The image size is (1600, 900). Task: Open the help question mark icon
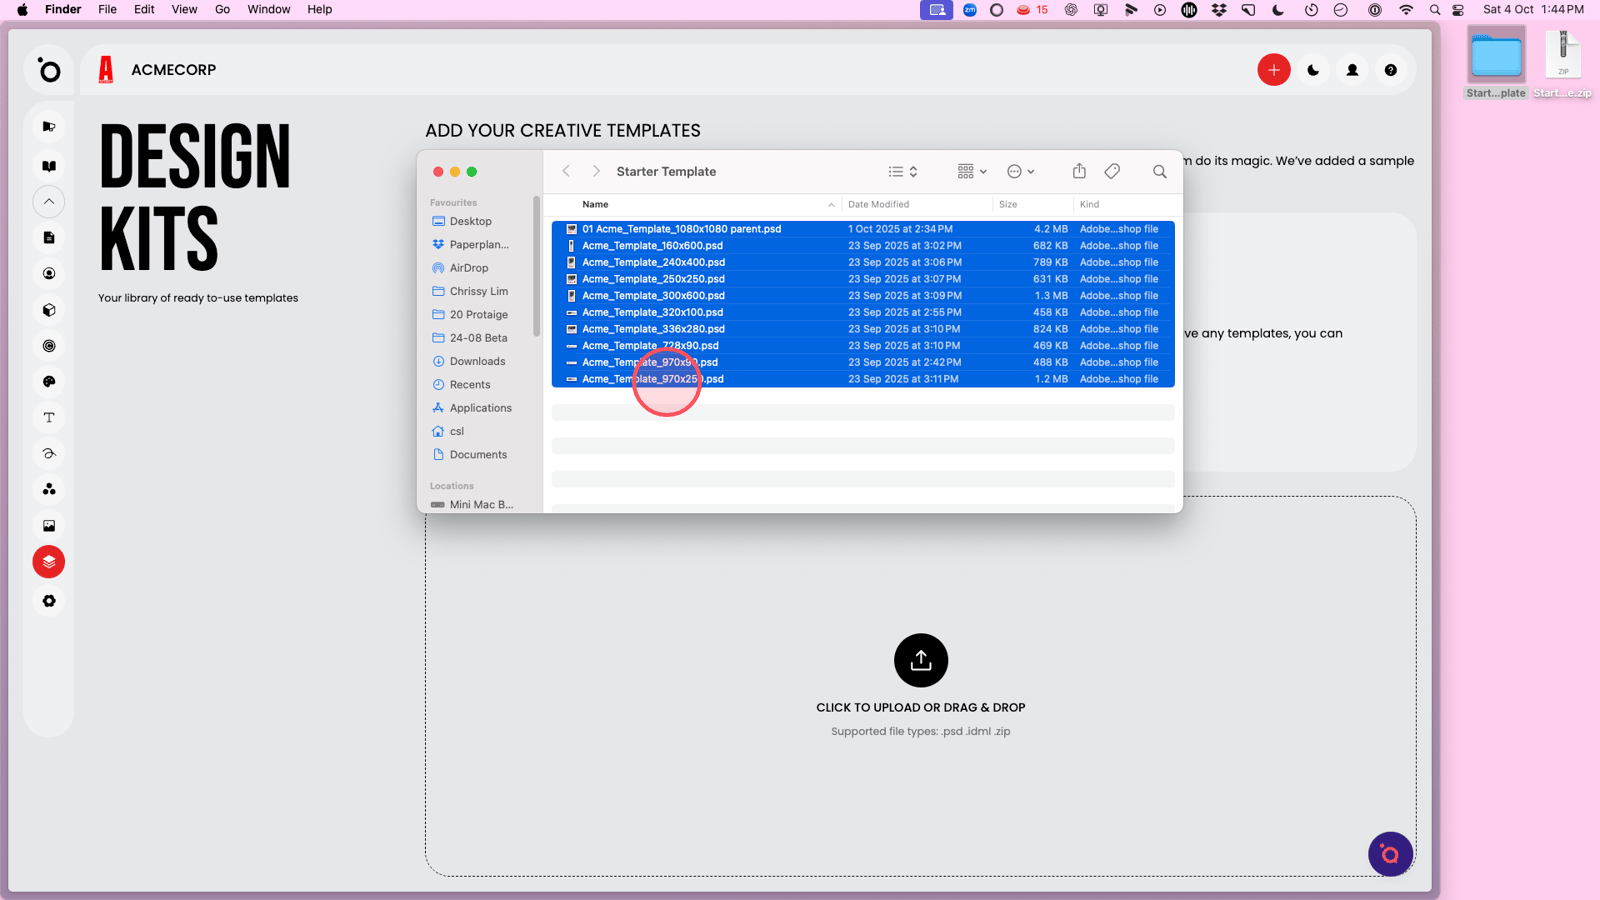pos(1391,70)
